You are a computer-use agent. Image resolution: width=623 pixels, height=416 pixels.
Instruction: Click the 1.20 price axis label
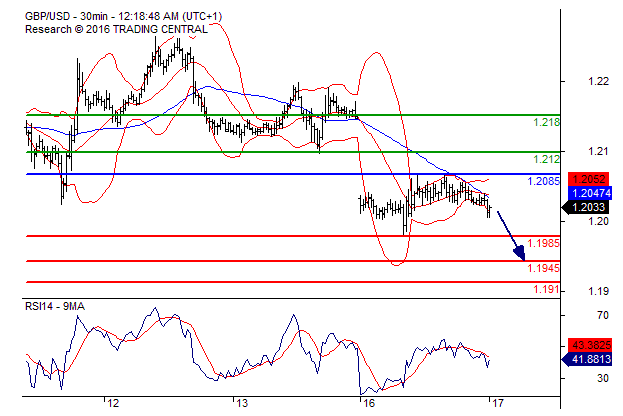[x=598, y=221]
